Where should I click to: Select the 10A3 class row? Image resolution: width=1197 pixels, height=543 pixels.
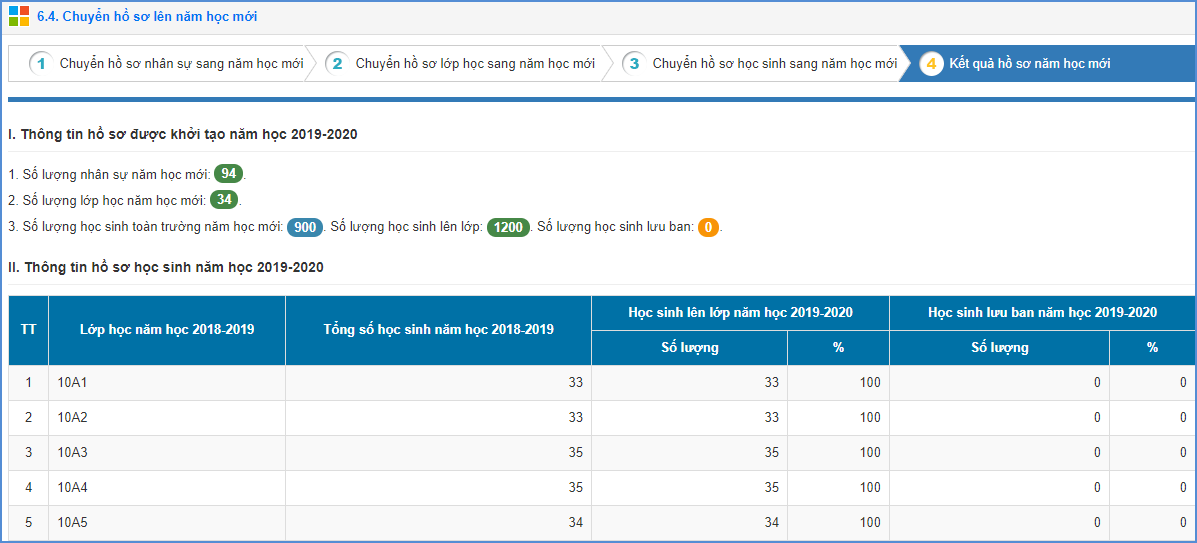[73, 452]
